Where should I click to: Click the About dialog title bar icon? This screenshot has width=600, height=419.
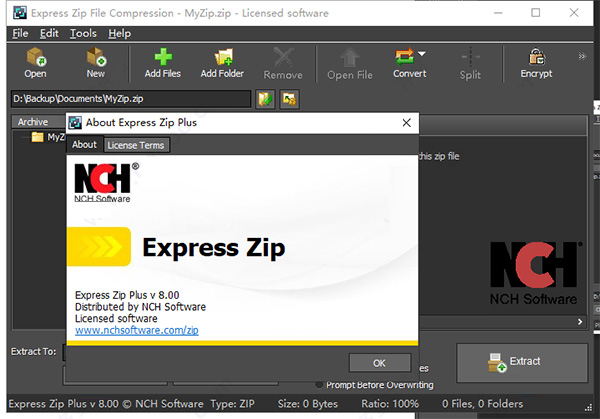pos(75,123)
